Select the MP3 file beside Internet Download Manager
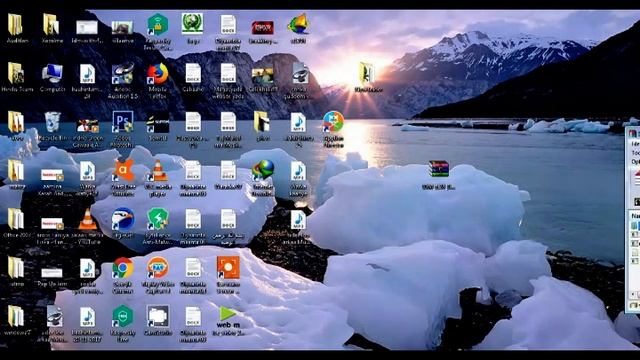Image resolution: width=640 pixels, height=360 pixels. pyautogui.click(x=298, y=171)
